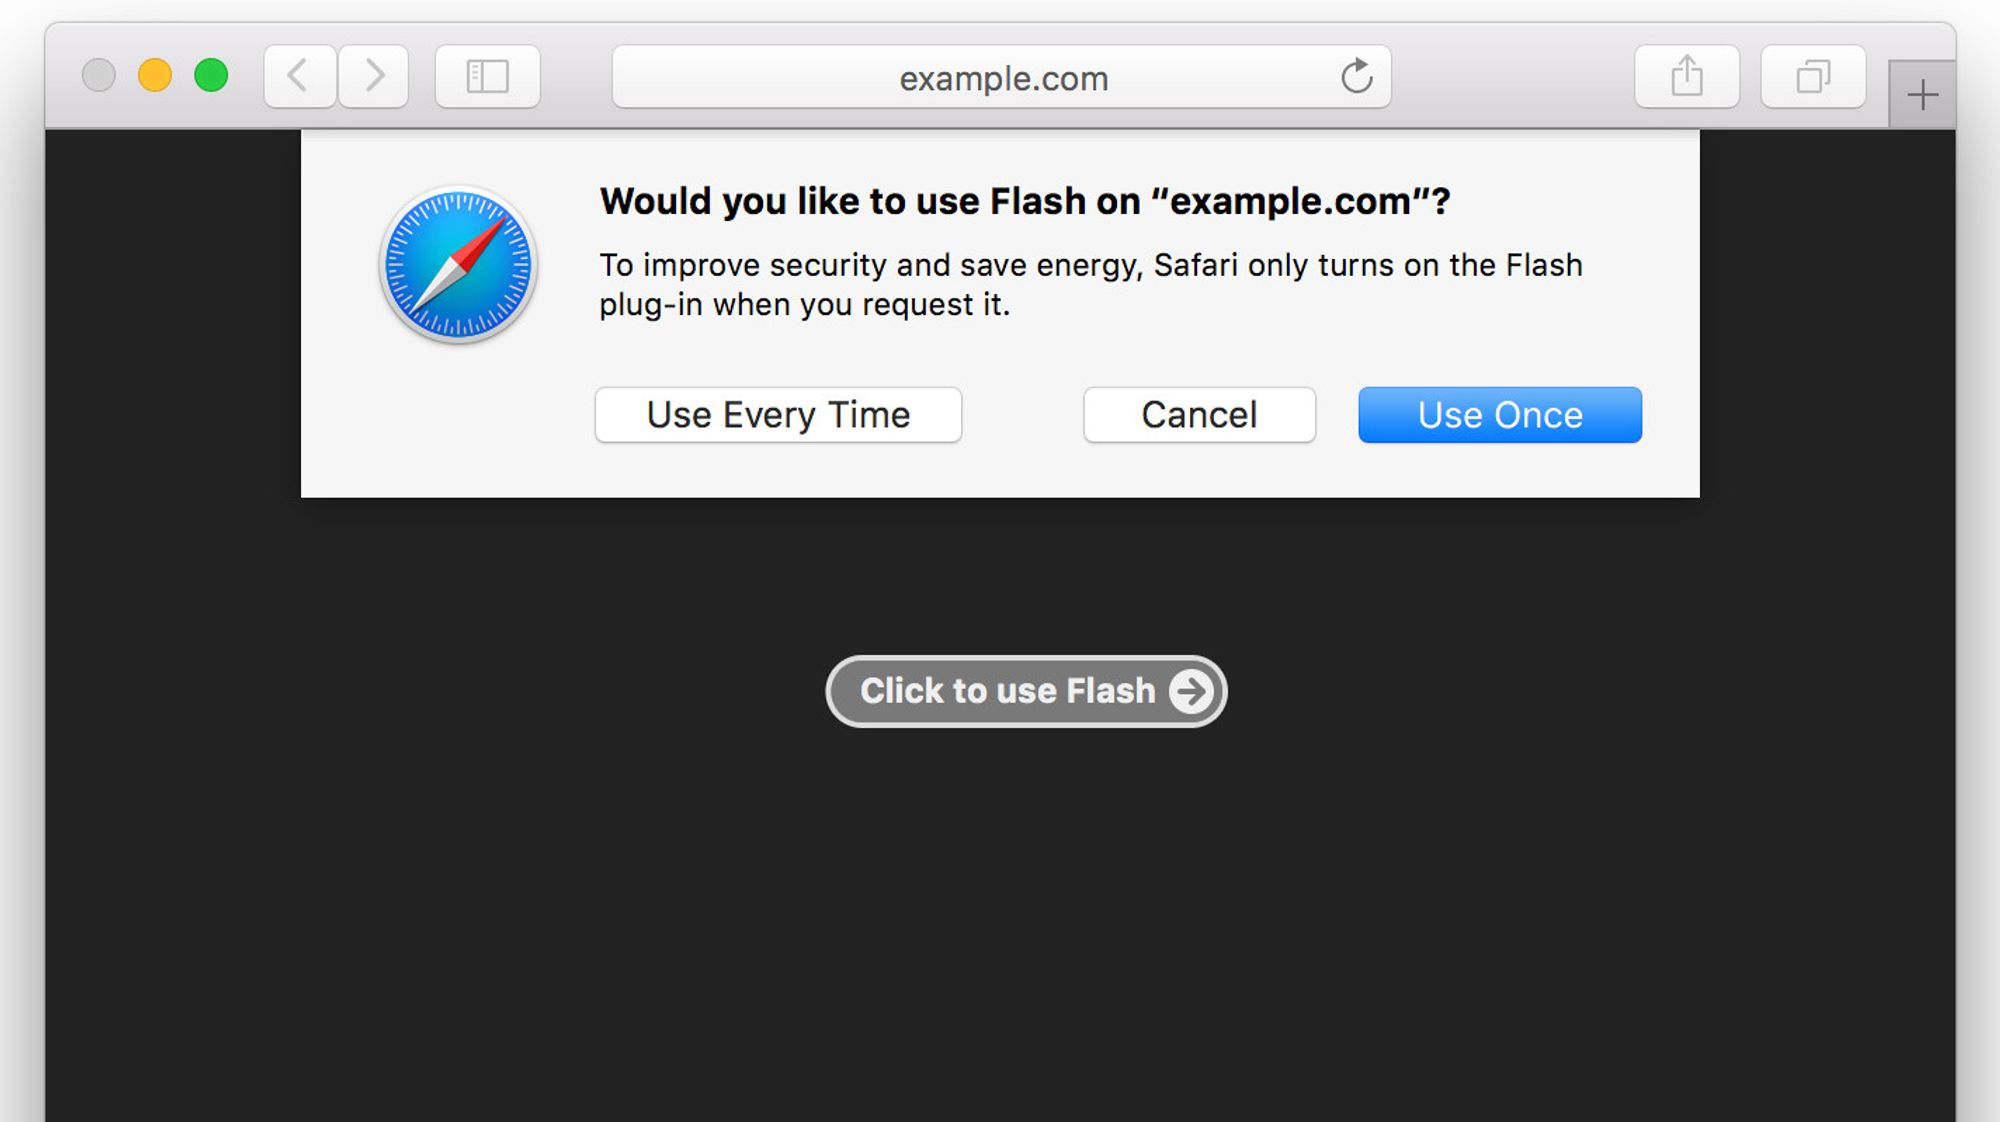Image resolution: width=2000 pixels, height=1122 pixels.
Task: Click the dialog's "Would you like to use Flash" heading
Action: 1024,202
